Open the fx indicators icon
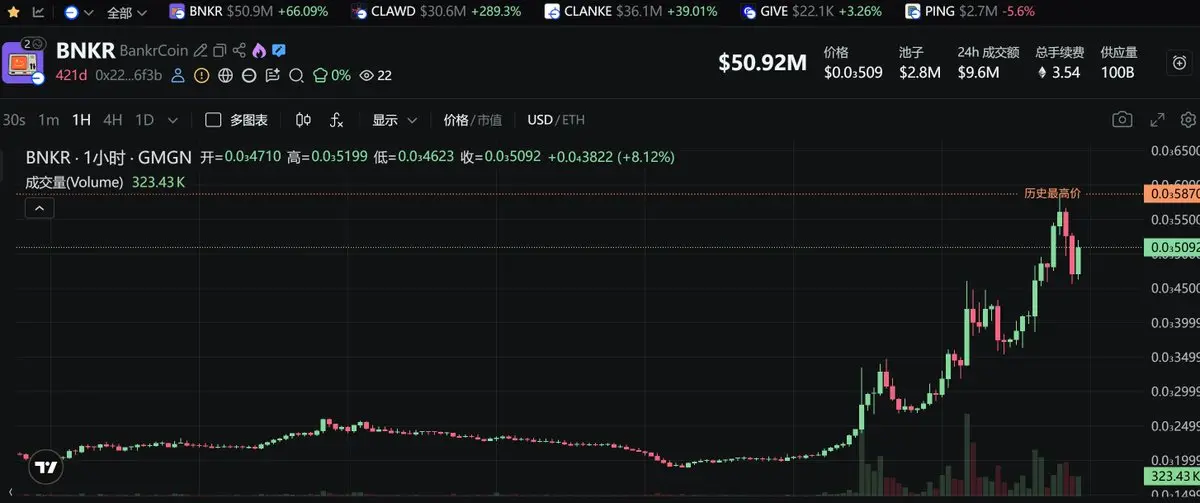This screenshot has width=1200, height=503. 337,120
